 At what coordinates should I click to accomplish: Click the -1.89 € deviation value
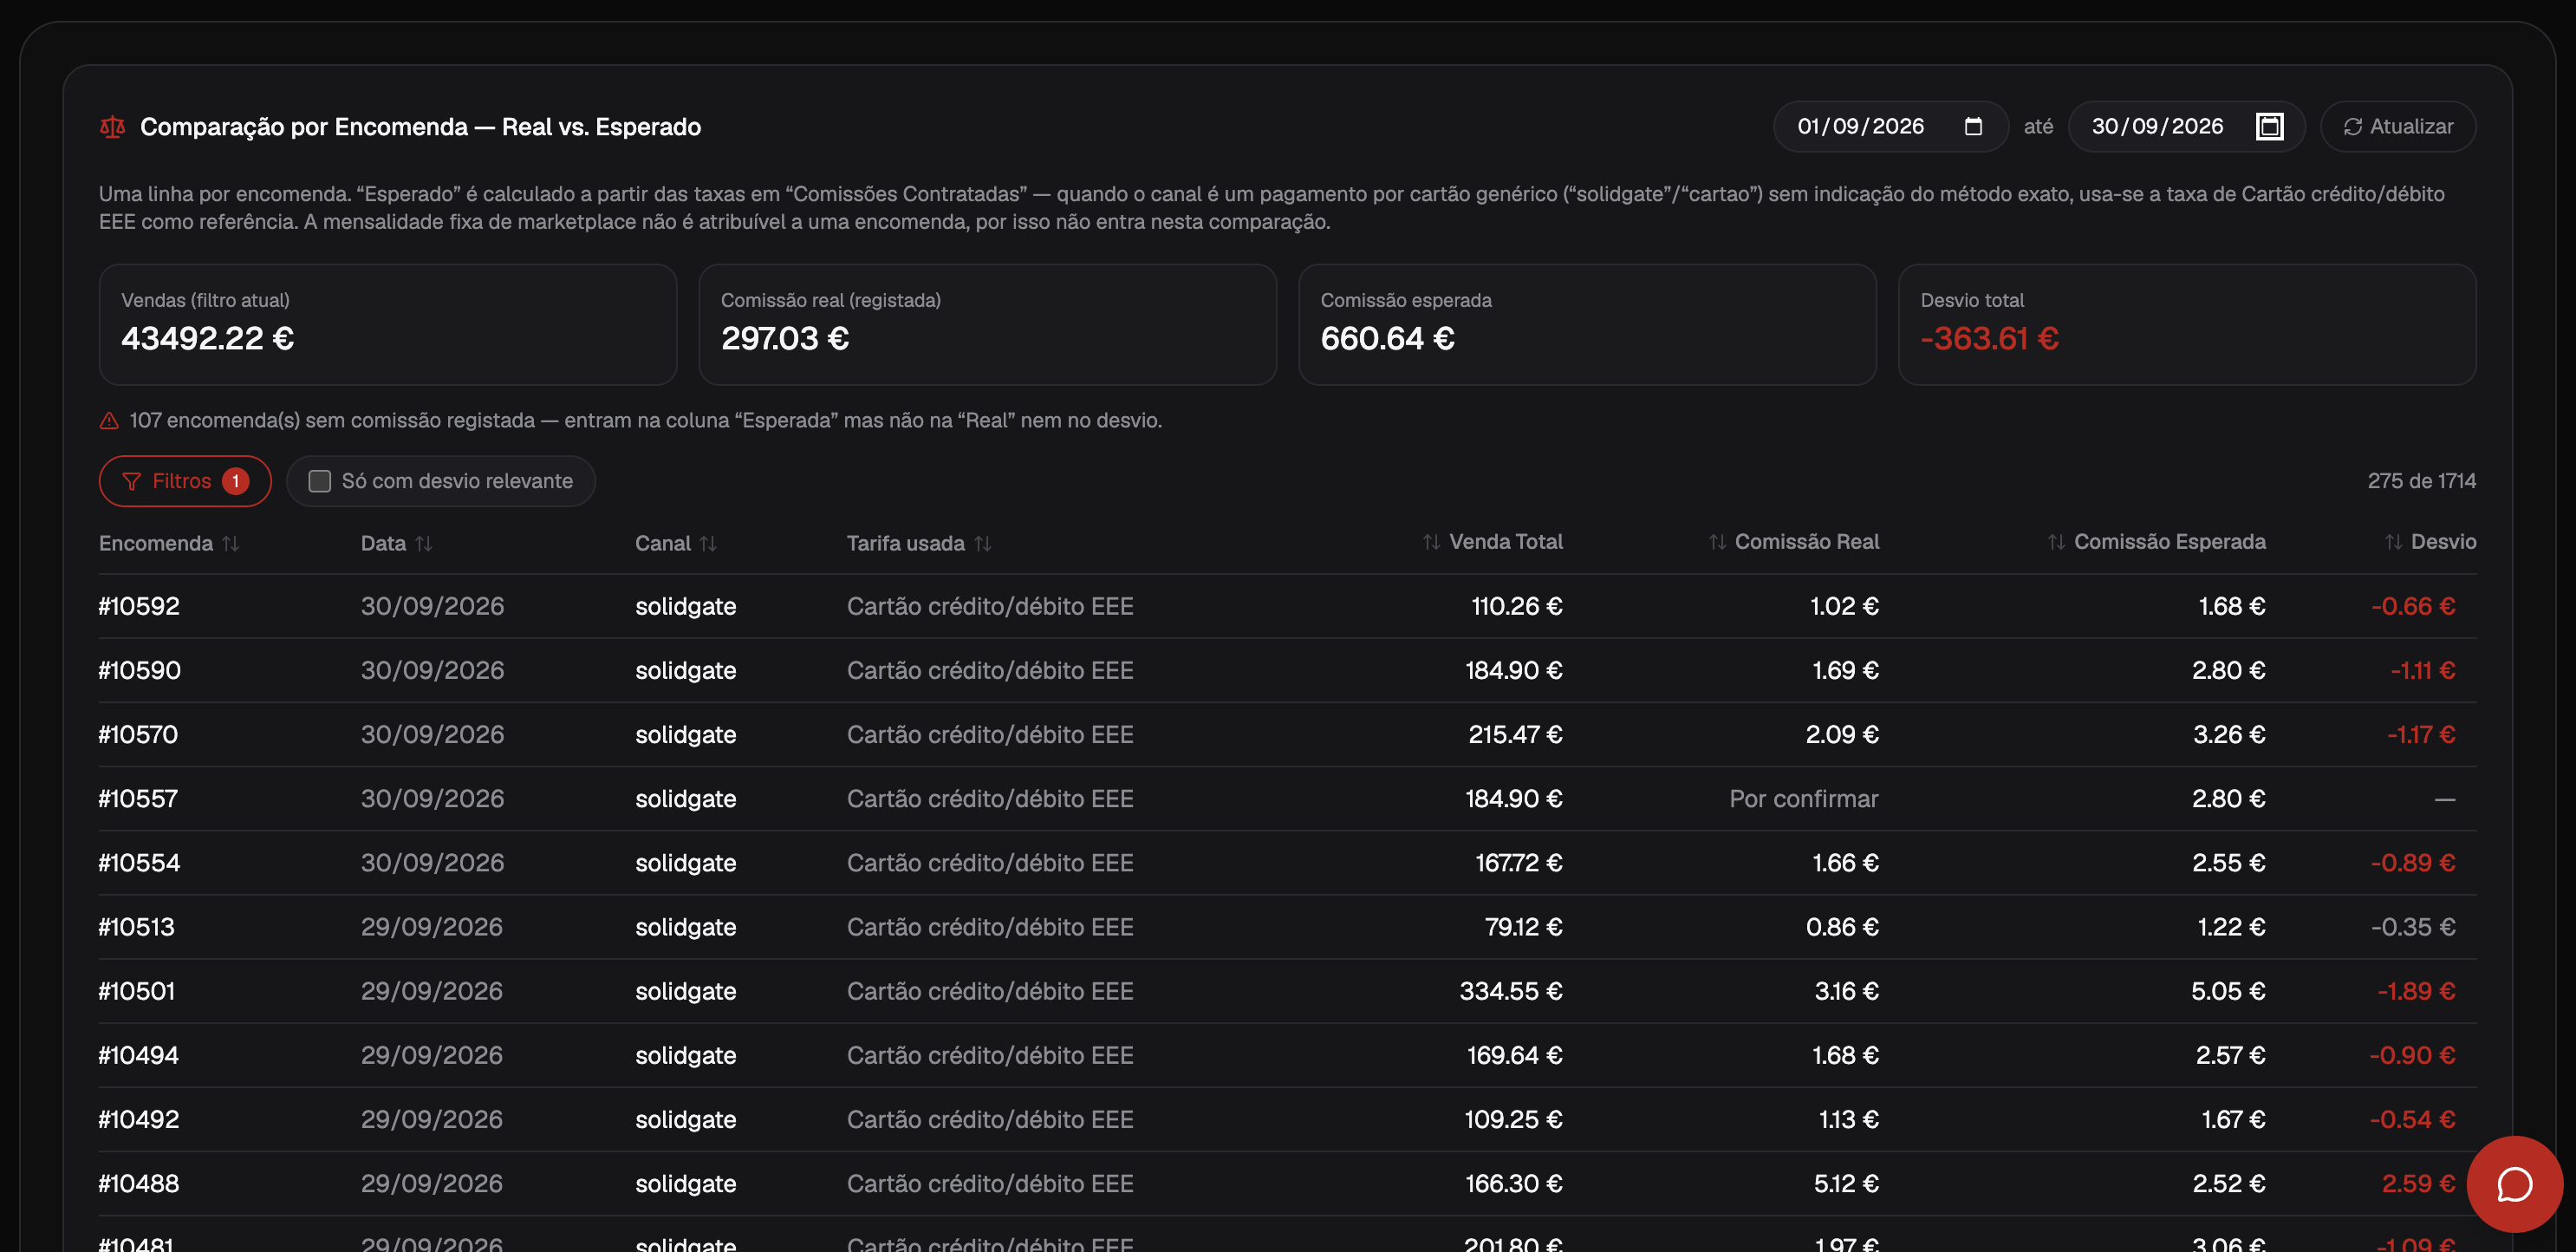point(2416,990)
